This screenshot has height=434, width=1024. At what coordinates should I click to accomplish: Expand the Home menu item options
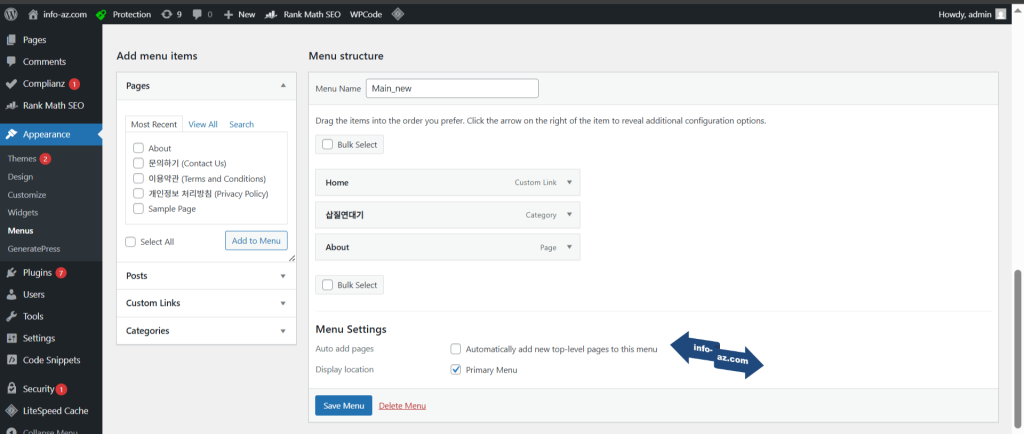click(568, 183)
